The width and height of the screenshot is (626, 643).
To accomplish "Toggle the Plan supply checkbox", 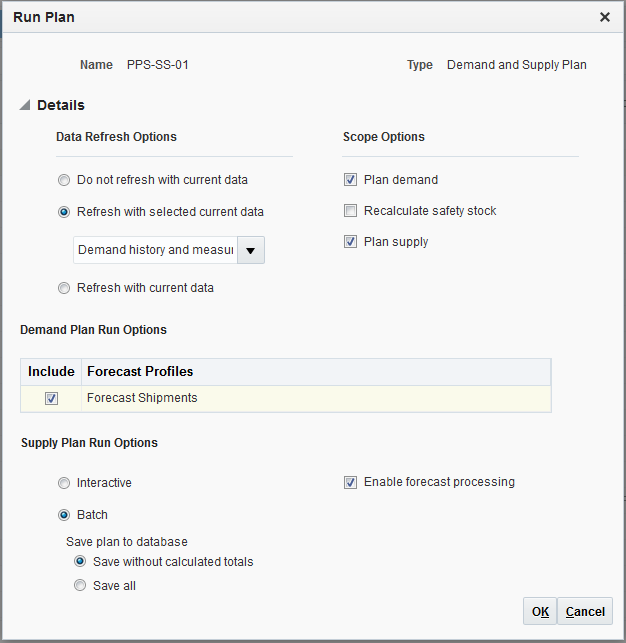I will [x=350, y=242].
